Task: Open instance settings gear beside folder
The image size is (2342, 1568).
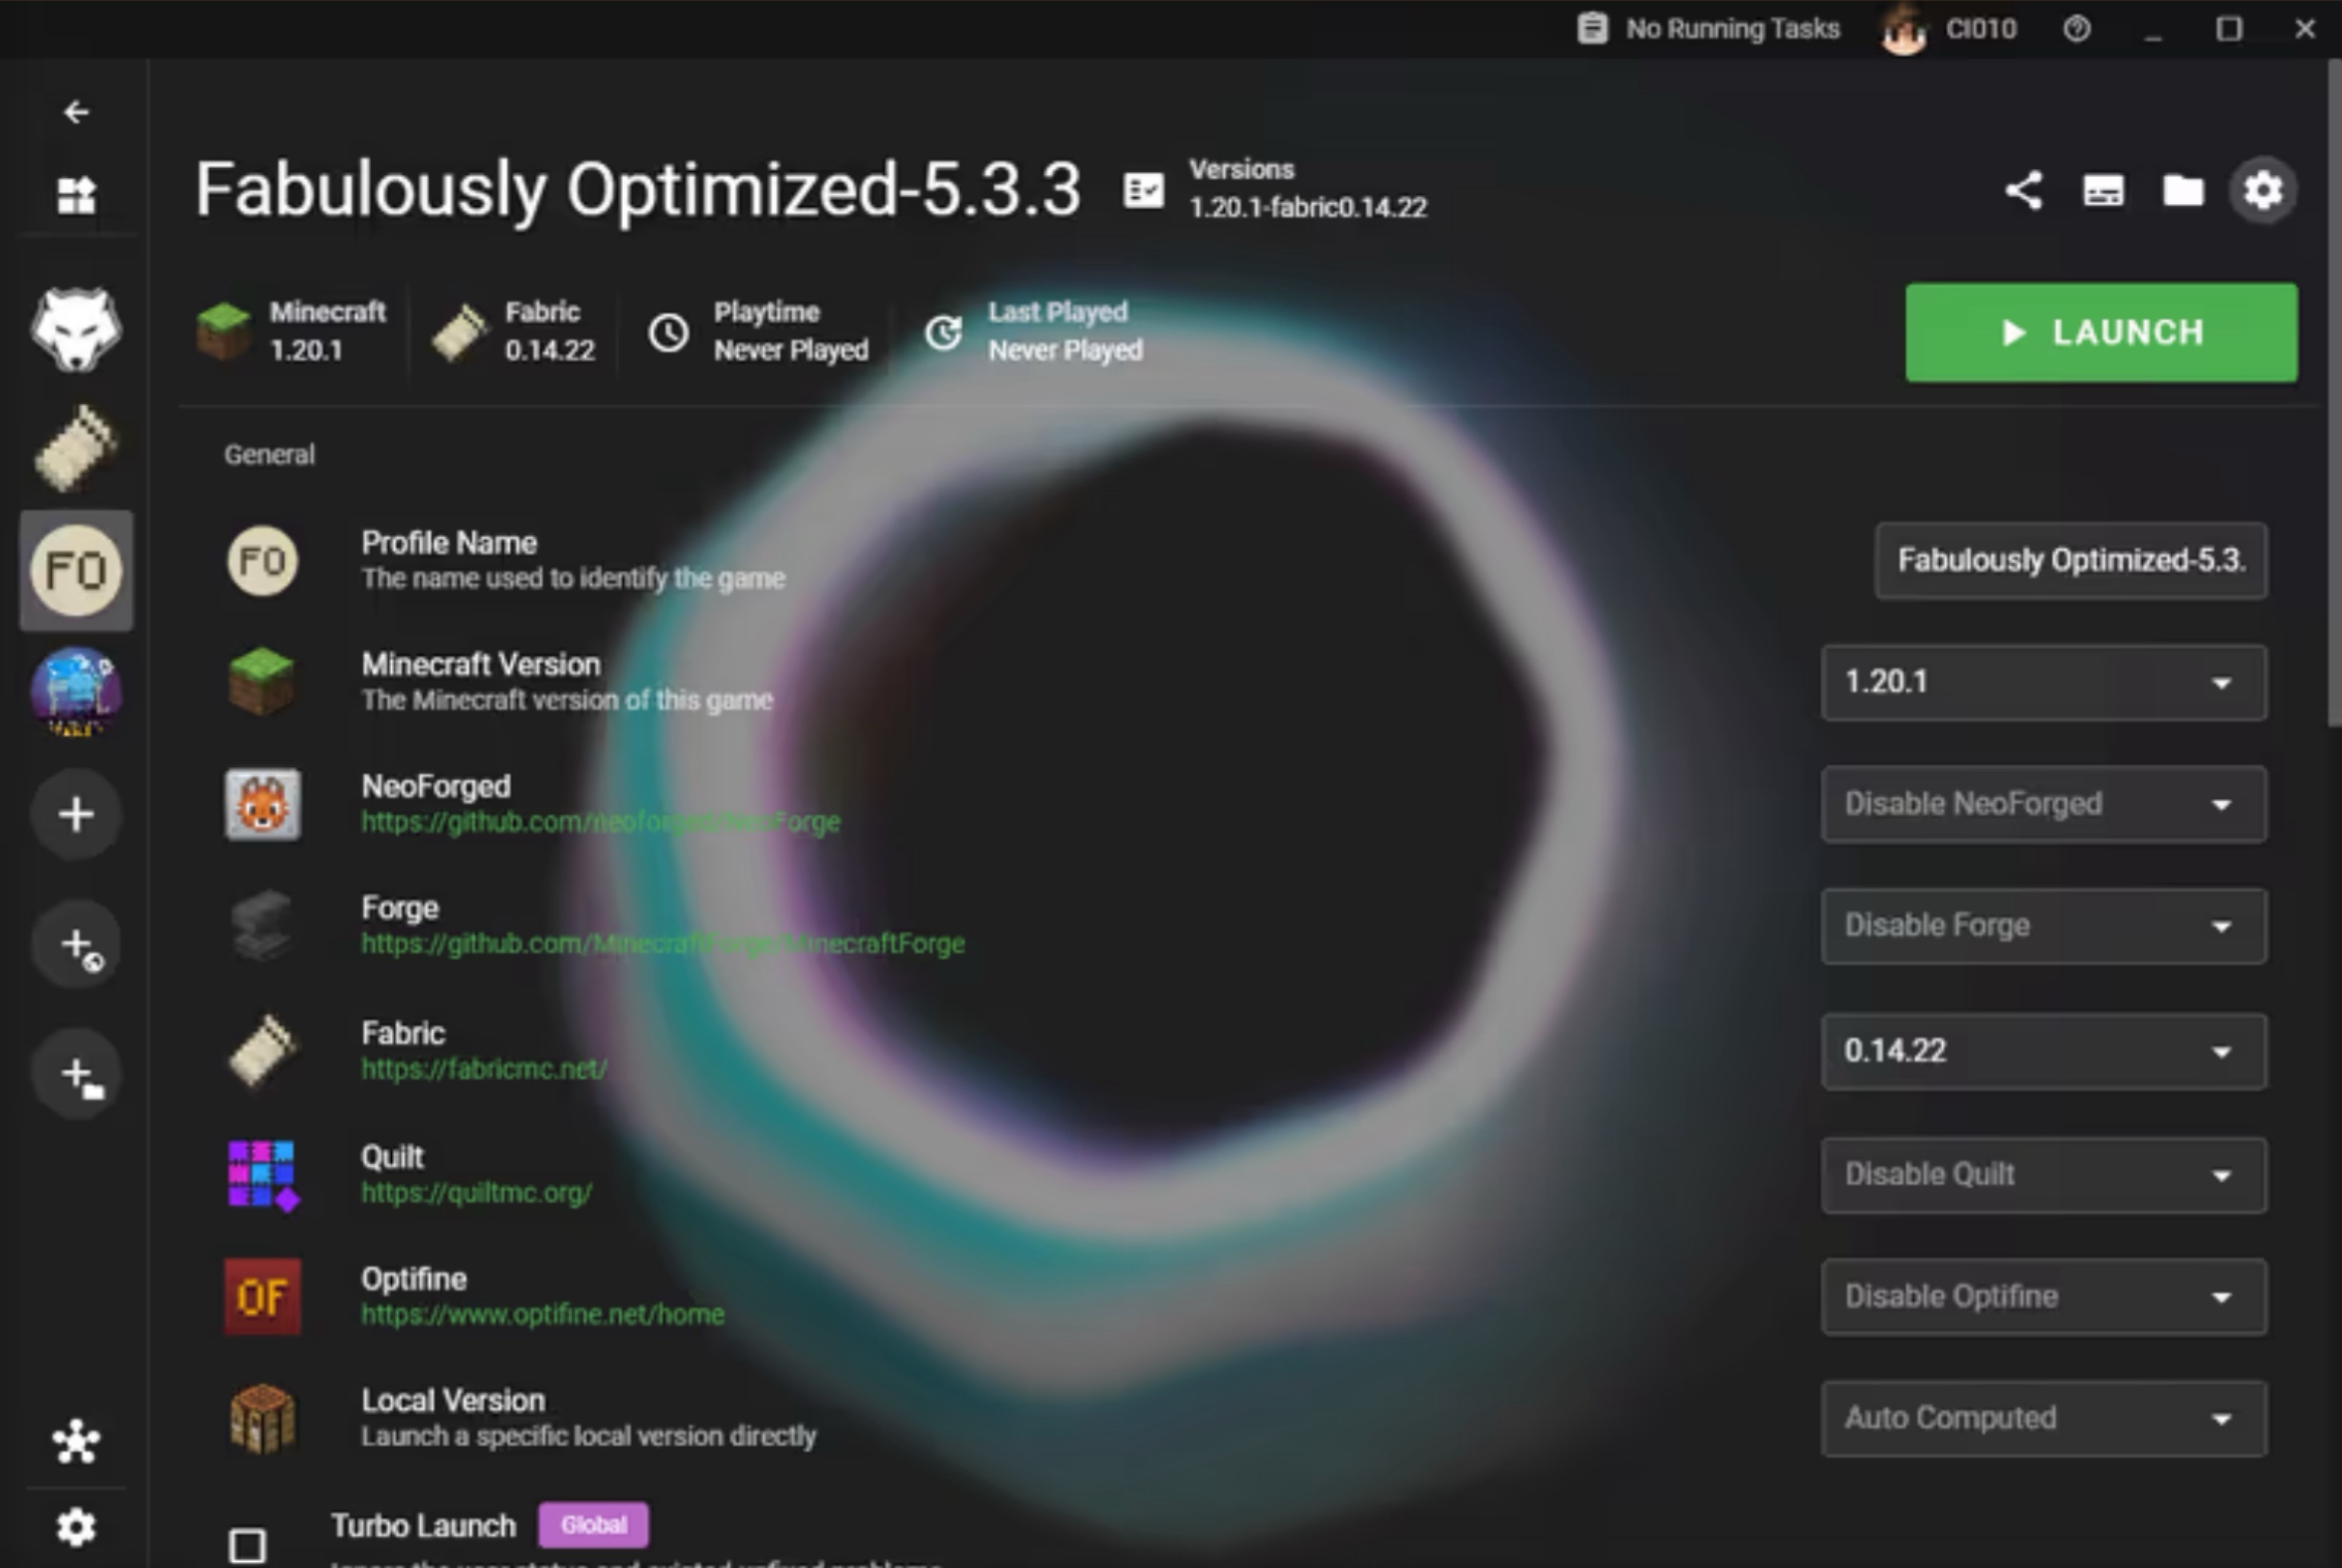Action: click(x=2263, y=190)
